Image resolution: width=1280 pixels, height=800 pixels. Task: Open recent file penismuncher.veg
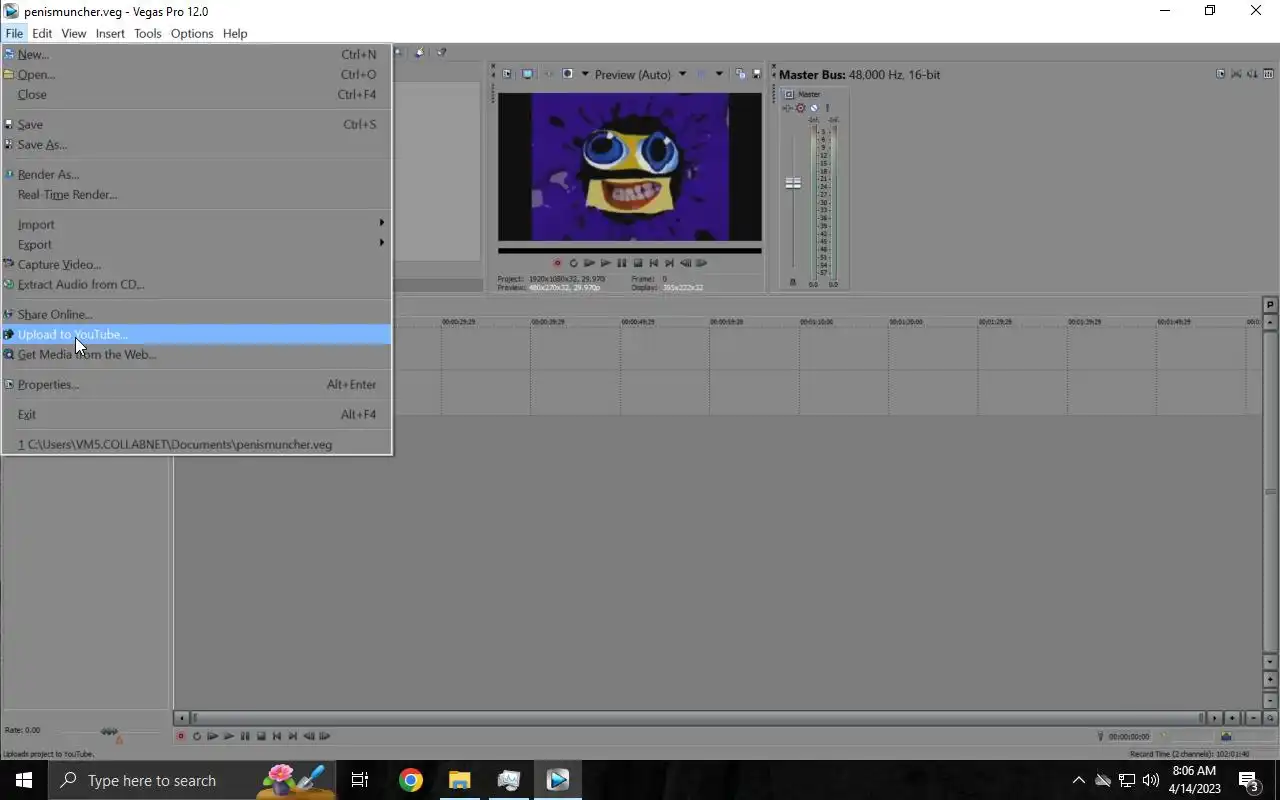coord(196,444)
